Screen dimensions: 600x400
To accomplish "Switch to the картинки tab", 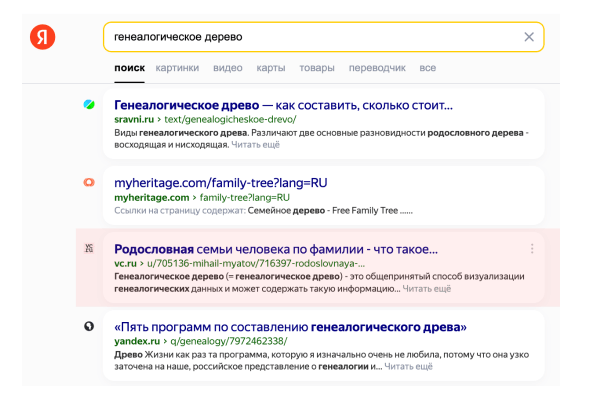I will point(177,68).
